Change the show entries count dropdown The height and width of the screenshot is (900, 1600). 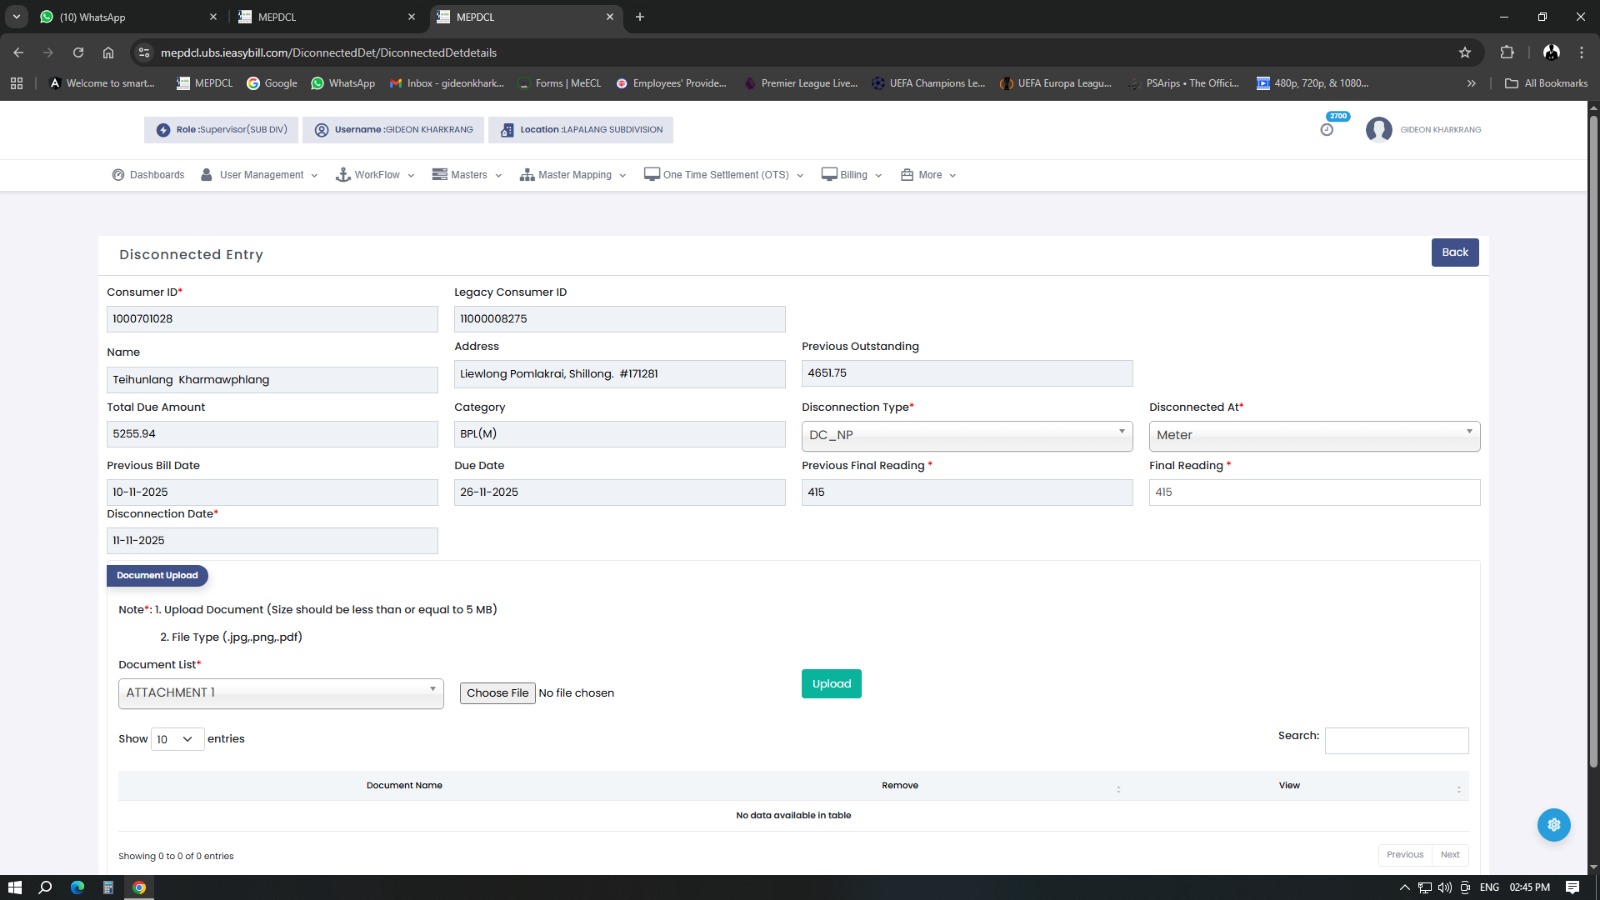pos(177,739)
